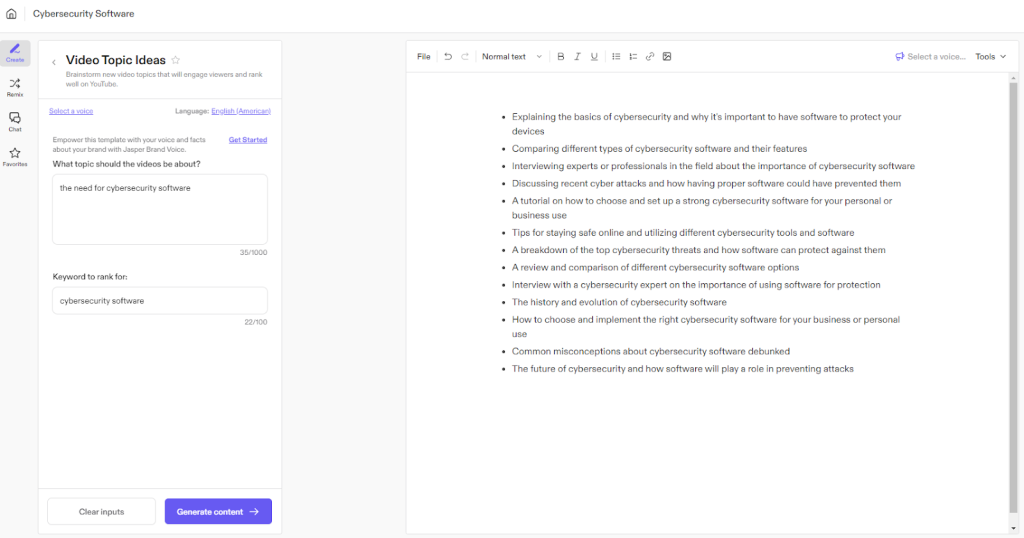1024x538 pixels.
Task: Insert an image from the toolbar
Action: click(x=667, y=57)
